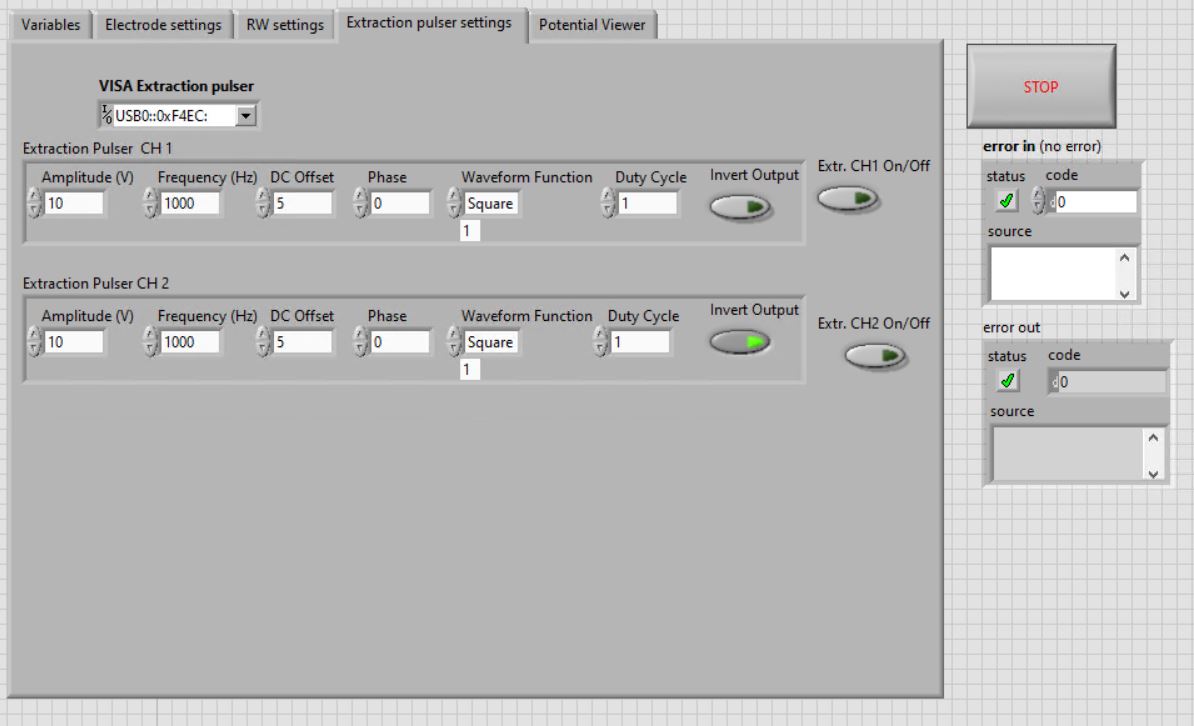Click the red STOP button

[x=1041, y=86]
